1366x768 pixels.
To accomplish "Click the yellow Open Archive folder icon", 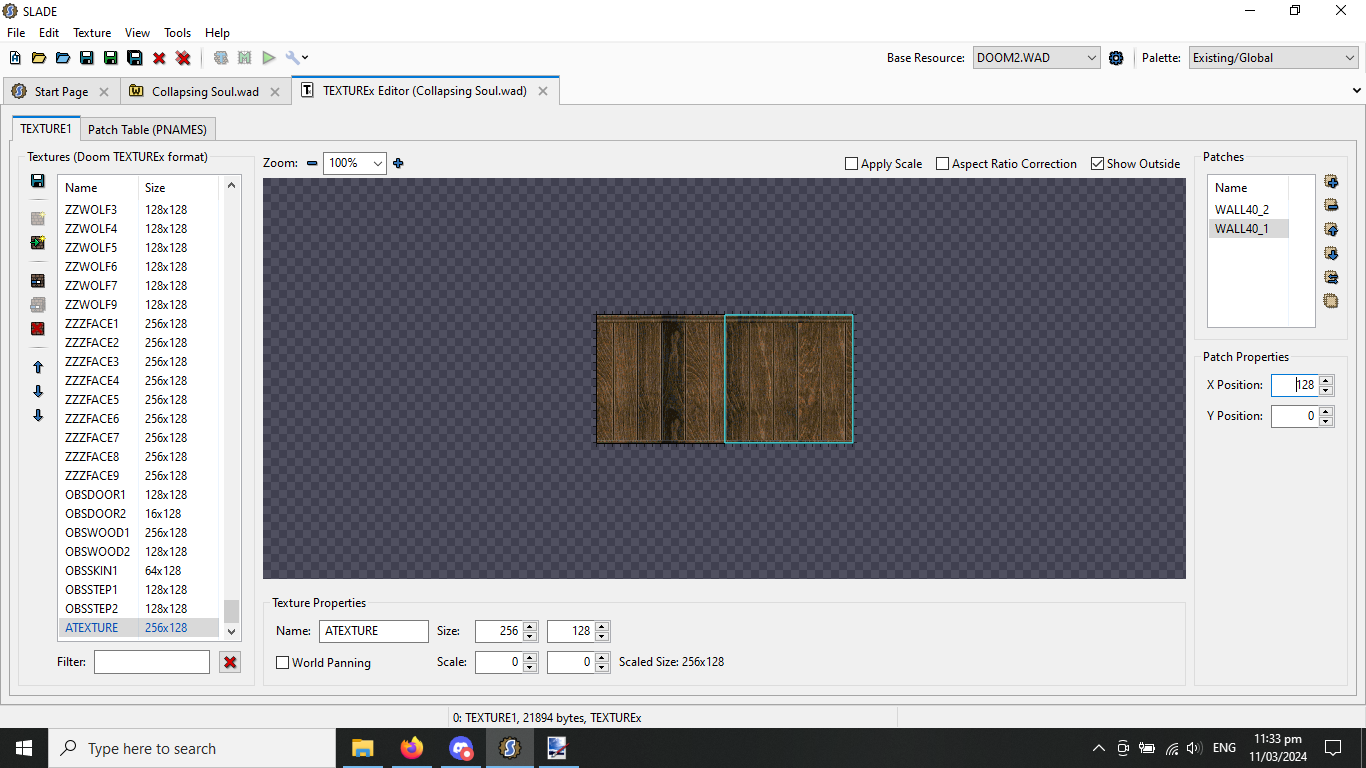I will click(39, 58).
